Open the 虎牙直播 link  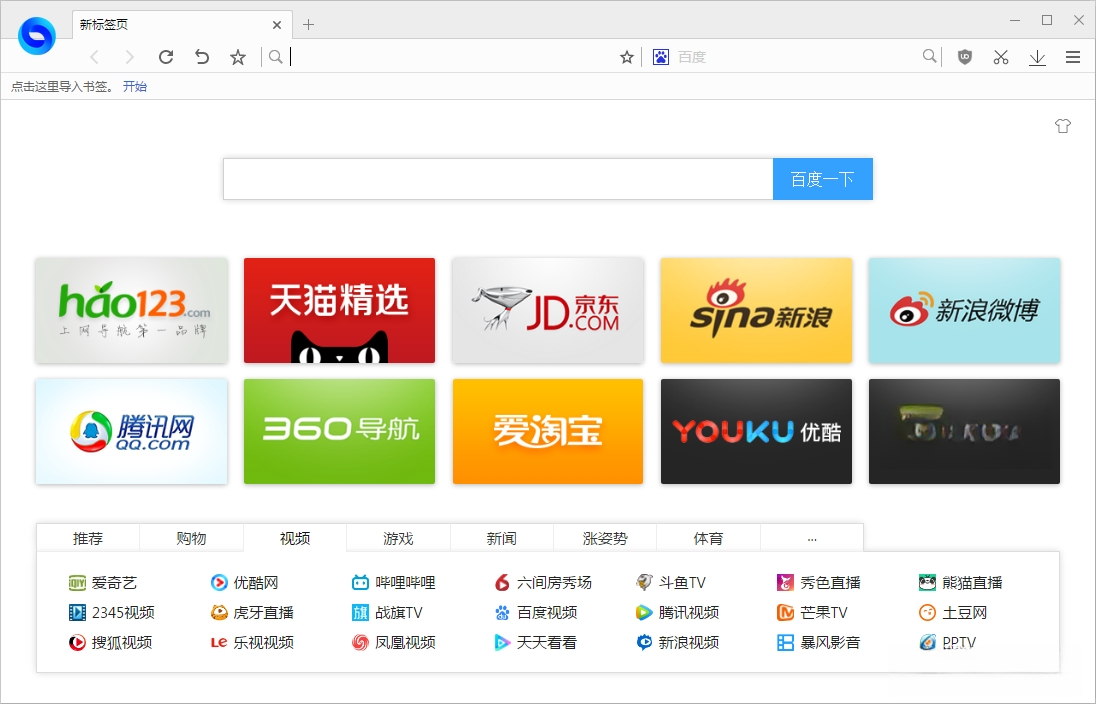coord(252,612)
